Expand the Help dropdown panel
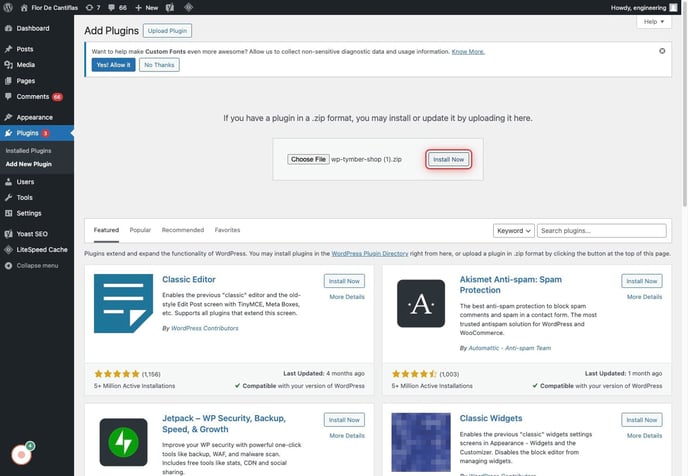The image size is (688, 476). [x=655, y=21]
